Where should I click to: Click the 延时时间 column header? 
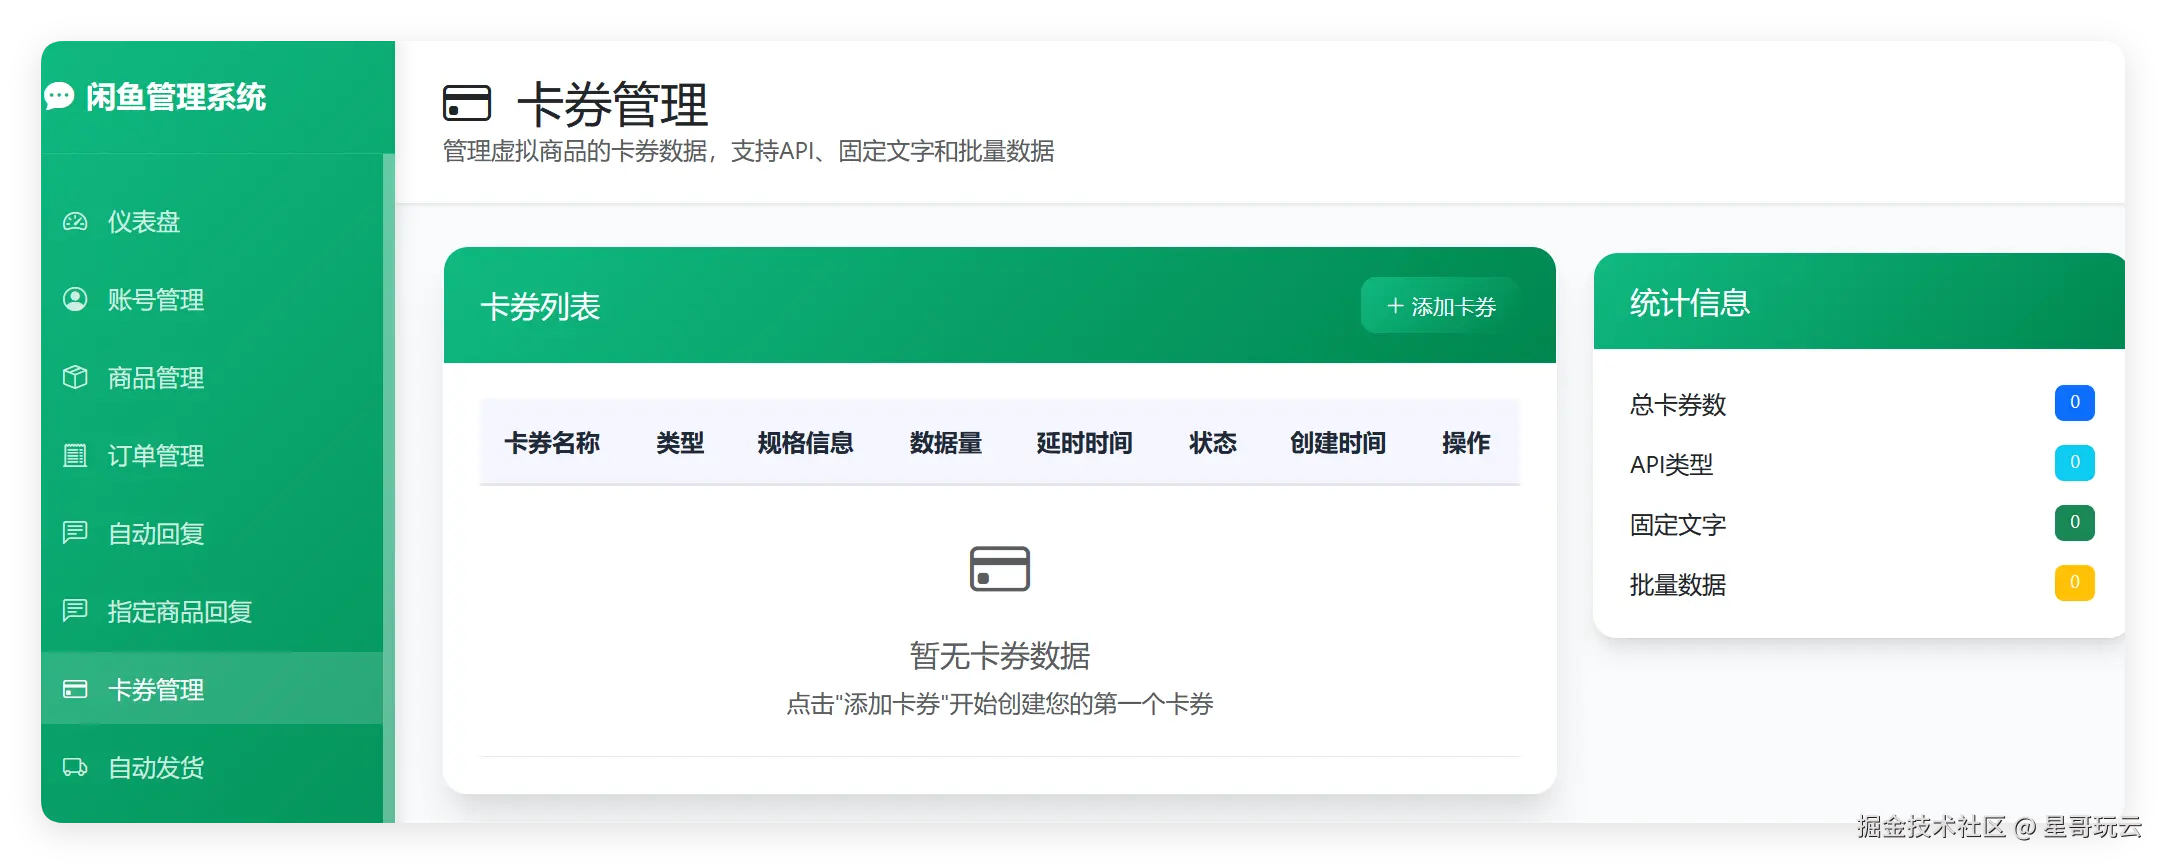[1085, 443]
